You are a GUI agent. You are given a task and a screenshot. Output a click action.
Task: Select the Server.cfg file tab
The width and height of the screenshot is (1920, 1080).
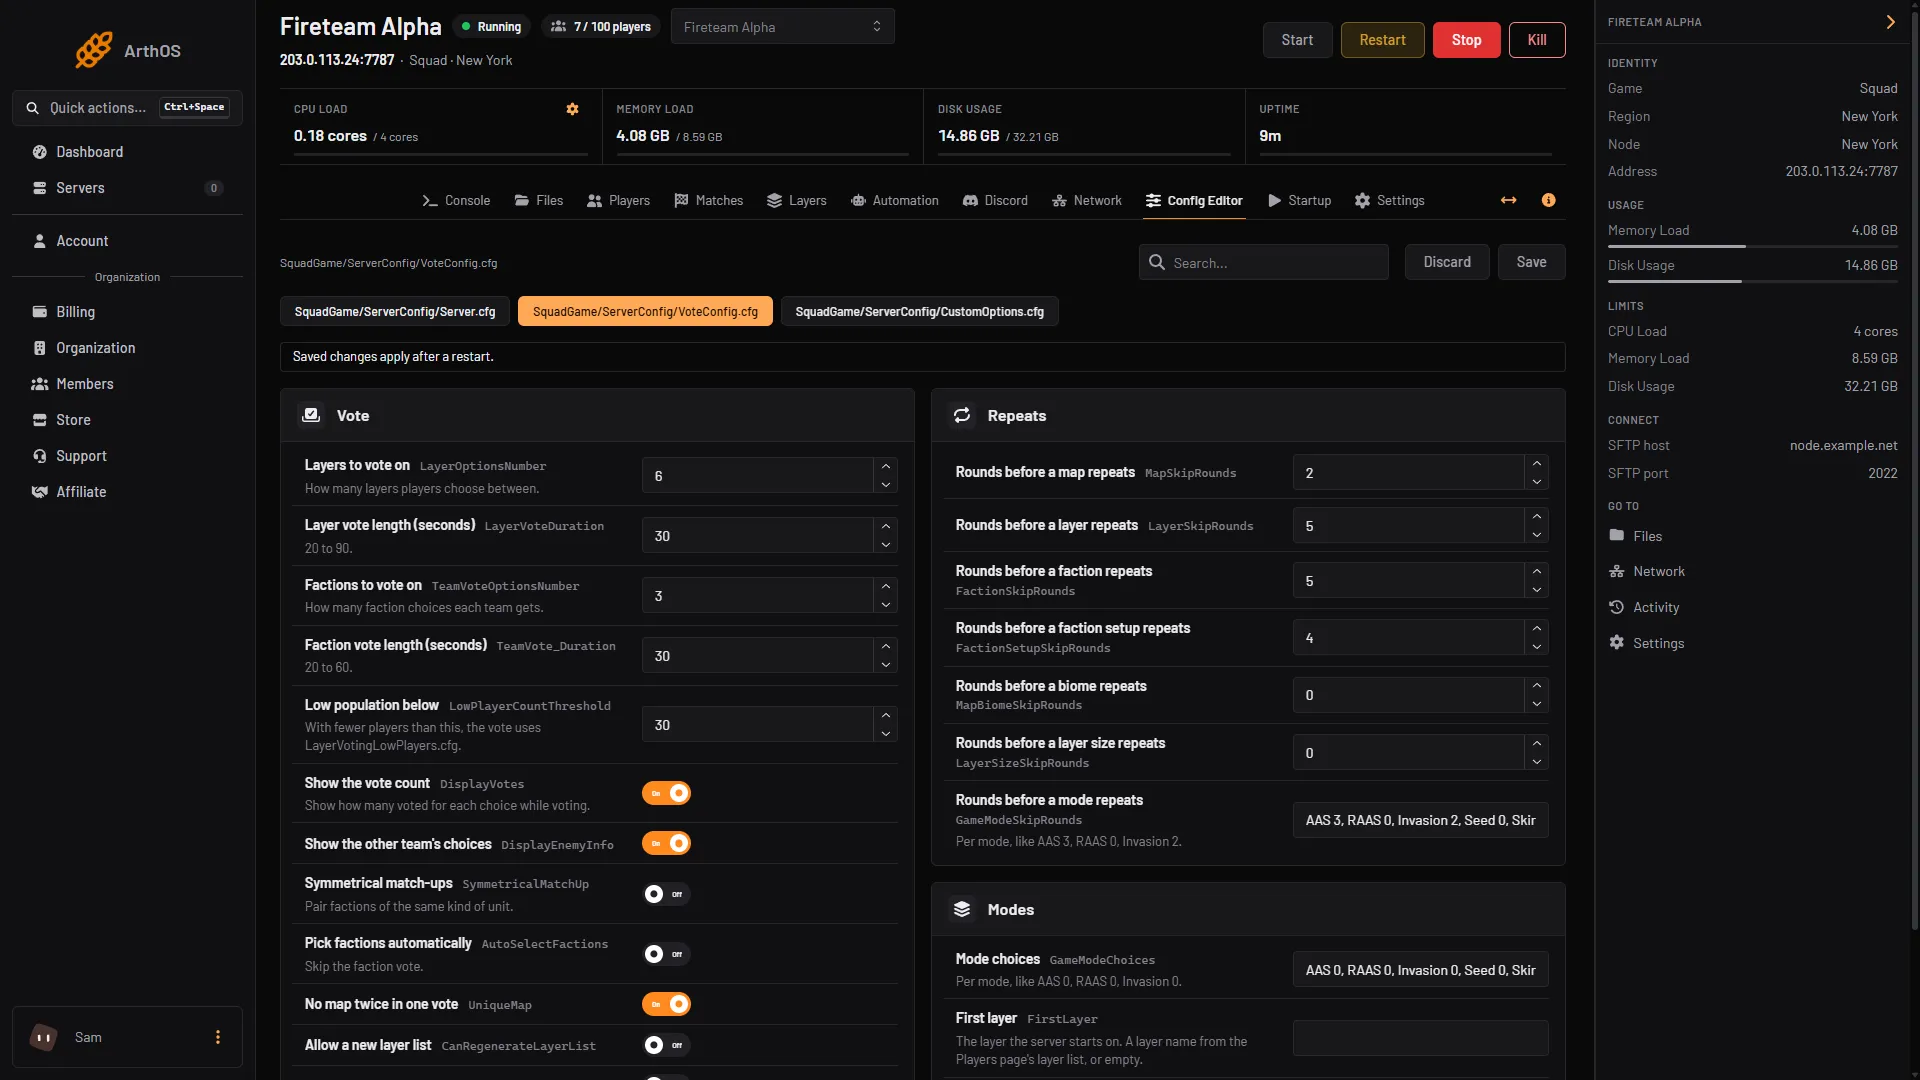point(395,312)
